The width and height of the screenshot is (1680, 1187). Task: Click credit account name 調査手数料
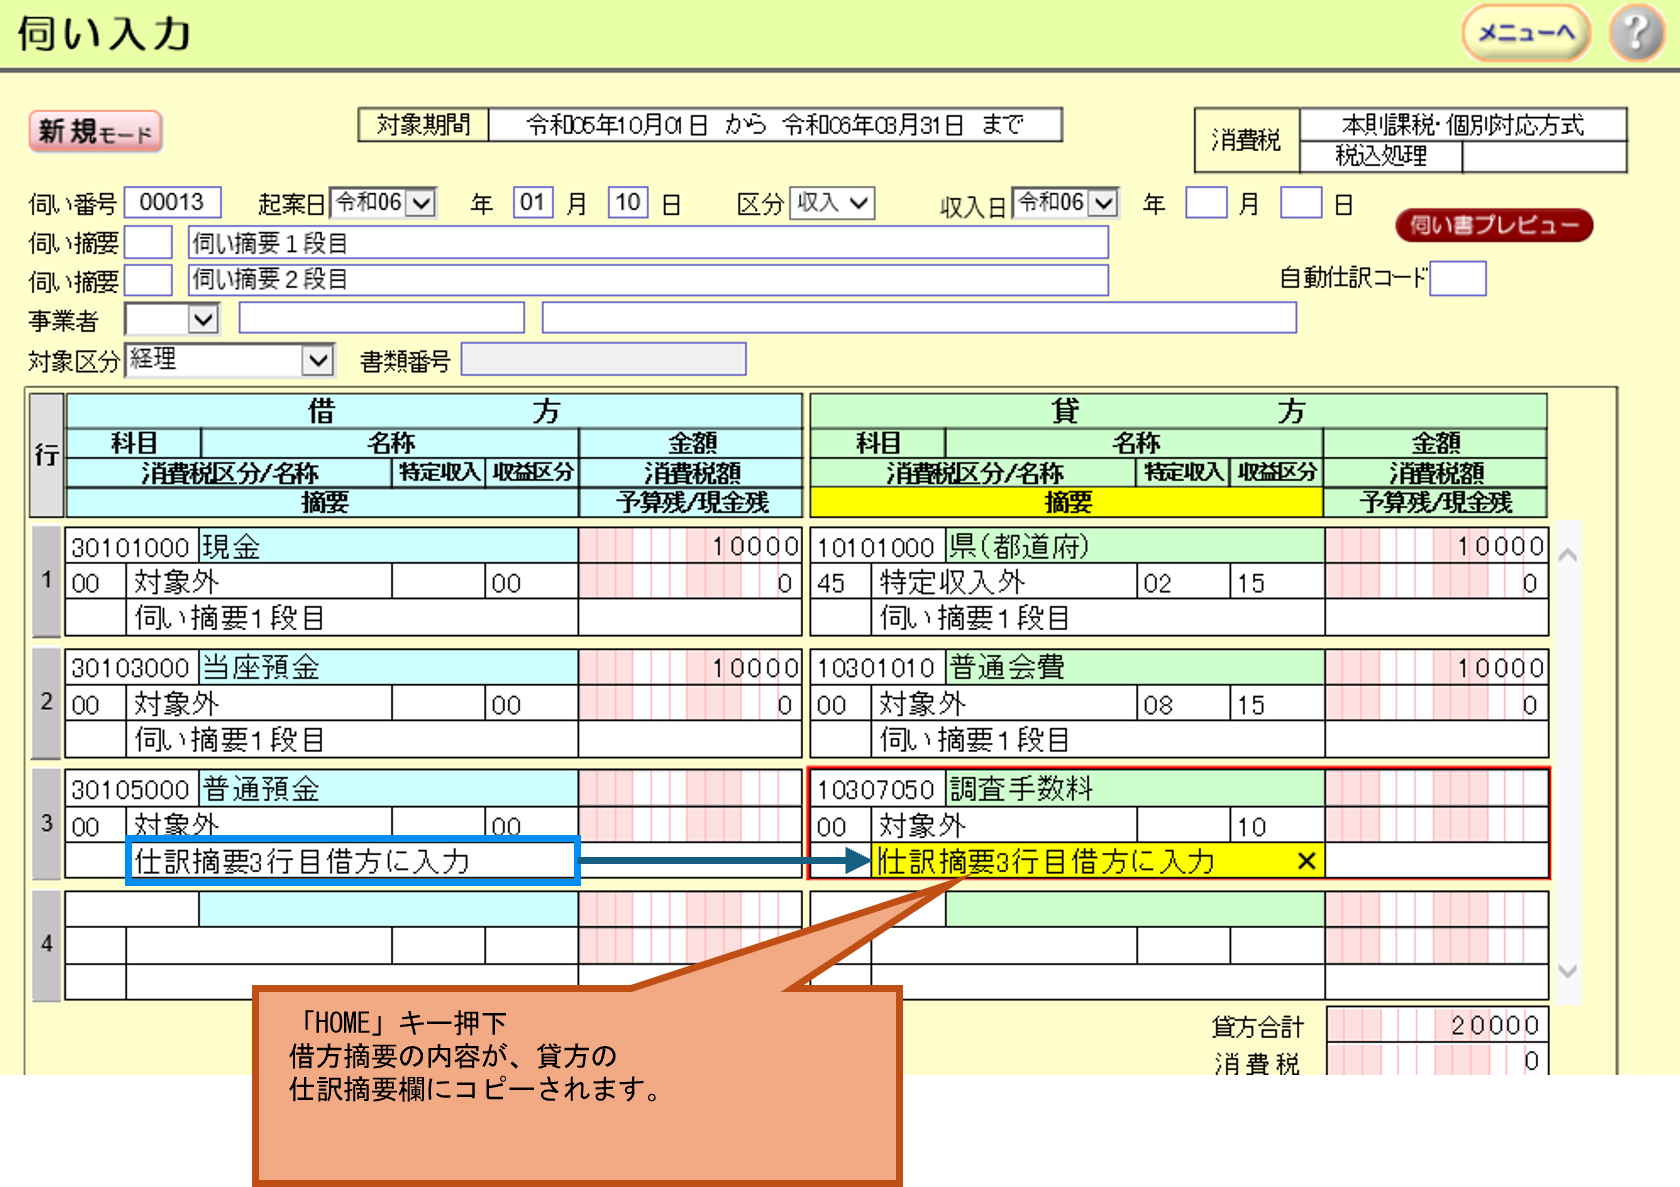[1135, 789]
